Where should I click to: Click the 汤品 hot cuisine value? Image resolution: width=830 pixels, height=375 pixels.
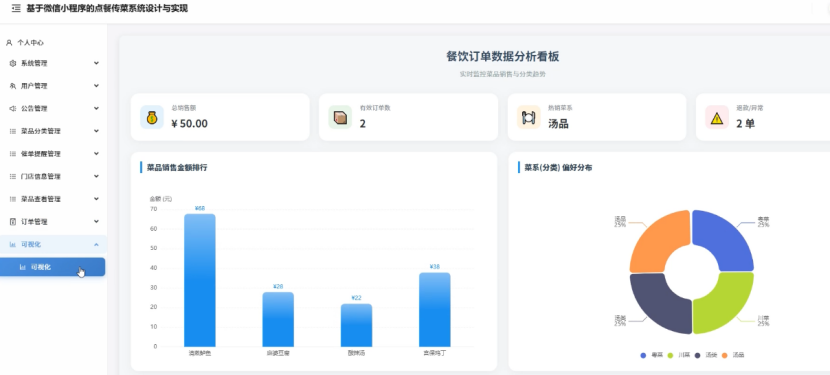pyautogui.click(x=558, y=124)
